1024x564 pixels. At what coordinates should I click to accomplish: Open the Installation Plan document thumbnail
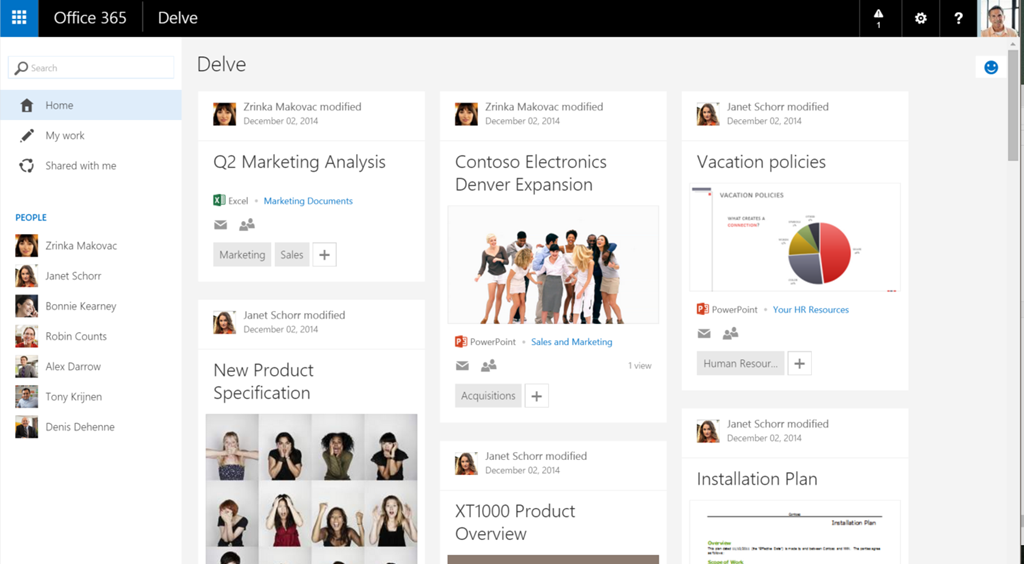(795, 532)
